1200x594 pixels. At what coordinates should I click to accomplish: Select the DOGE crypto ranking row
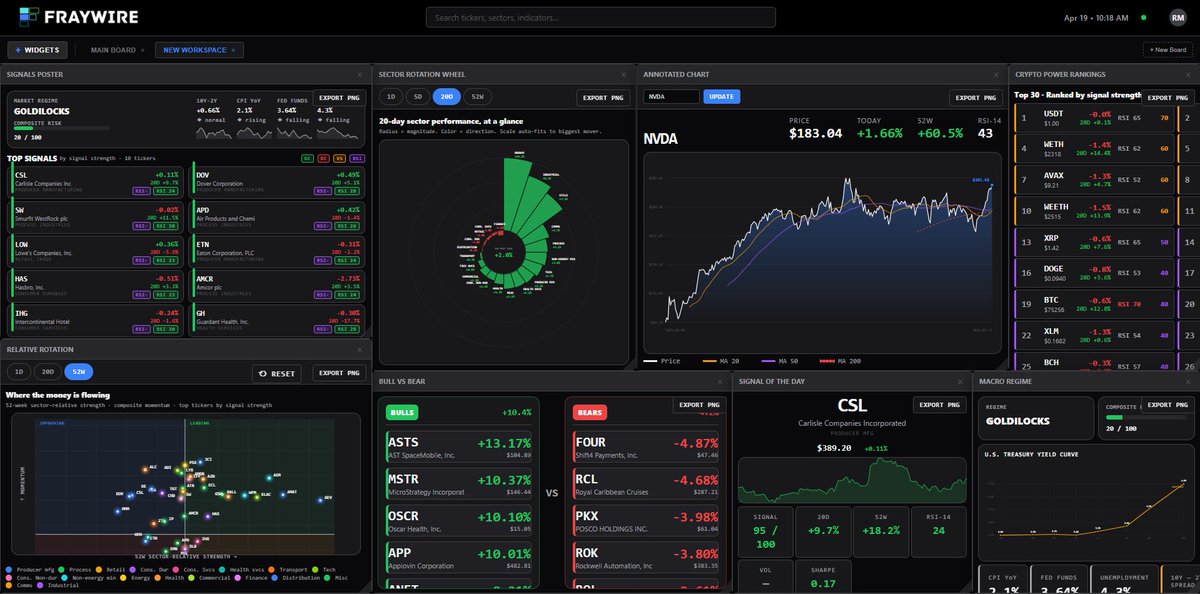[1095, 272]
